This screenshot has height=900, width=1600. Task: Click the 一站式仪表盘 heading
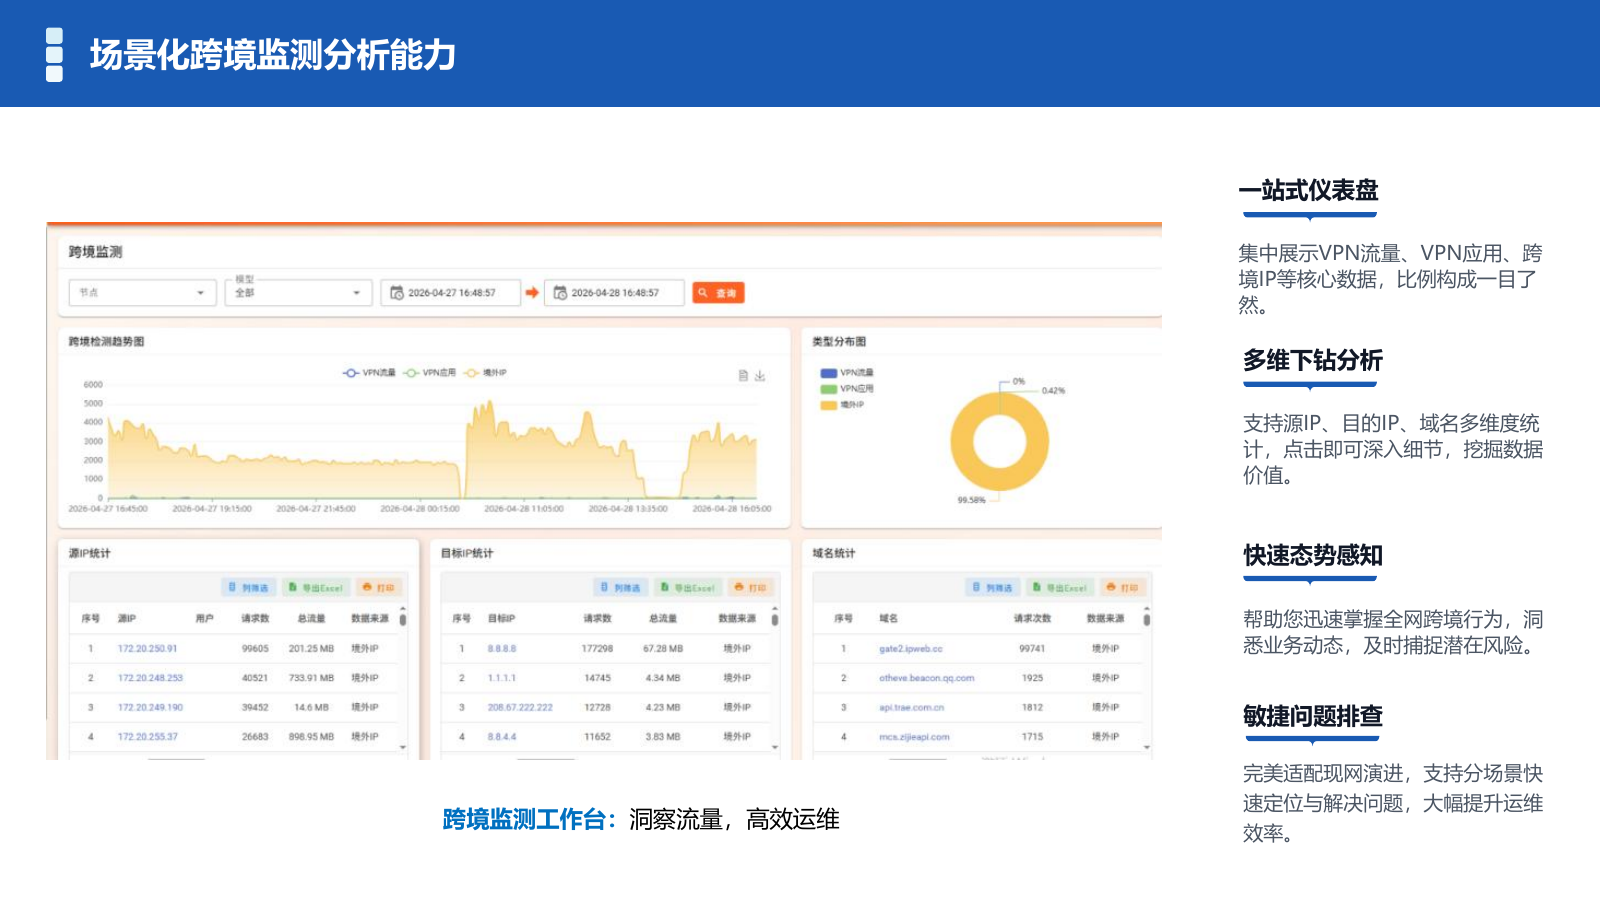1308,190
